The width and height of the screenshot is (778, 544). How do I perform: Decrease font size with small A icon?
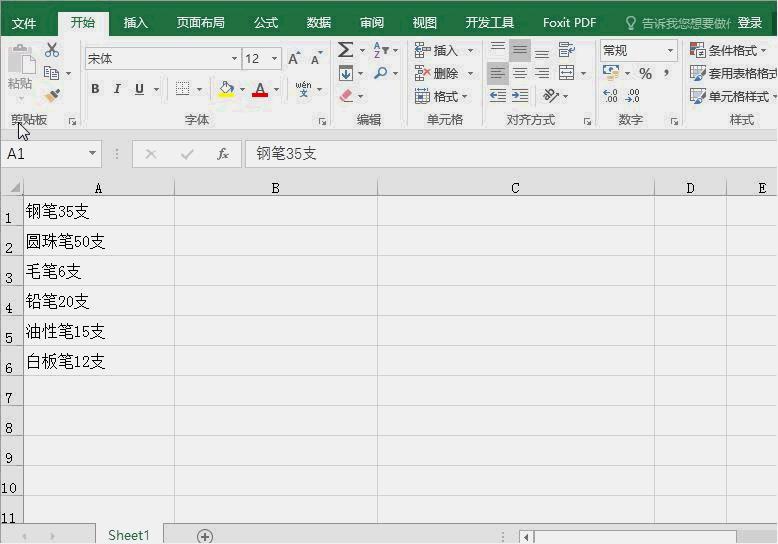tap(316, 59)
